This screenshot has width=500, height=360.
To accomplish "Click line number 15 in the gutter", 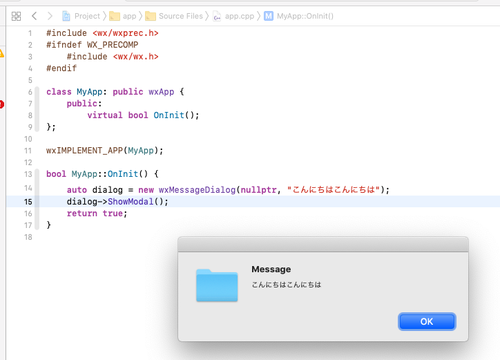I will [x=28, y=202].
